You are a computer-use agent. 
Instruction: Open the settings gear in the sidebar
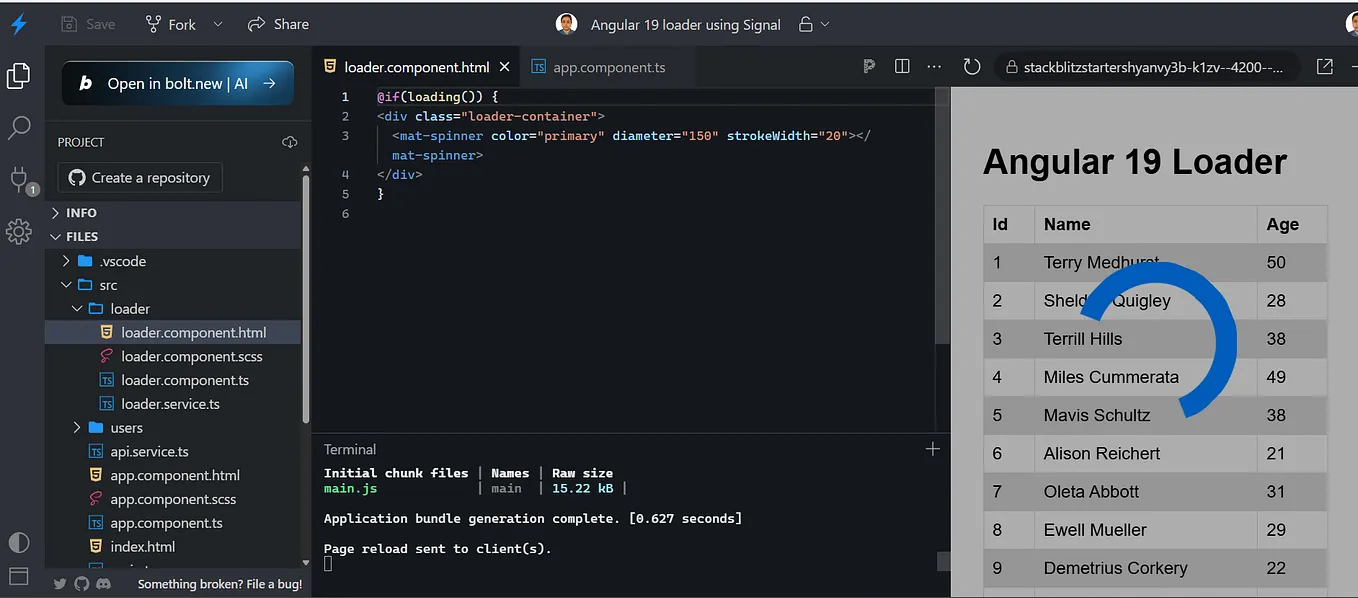click(x=19, y=231)
